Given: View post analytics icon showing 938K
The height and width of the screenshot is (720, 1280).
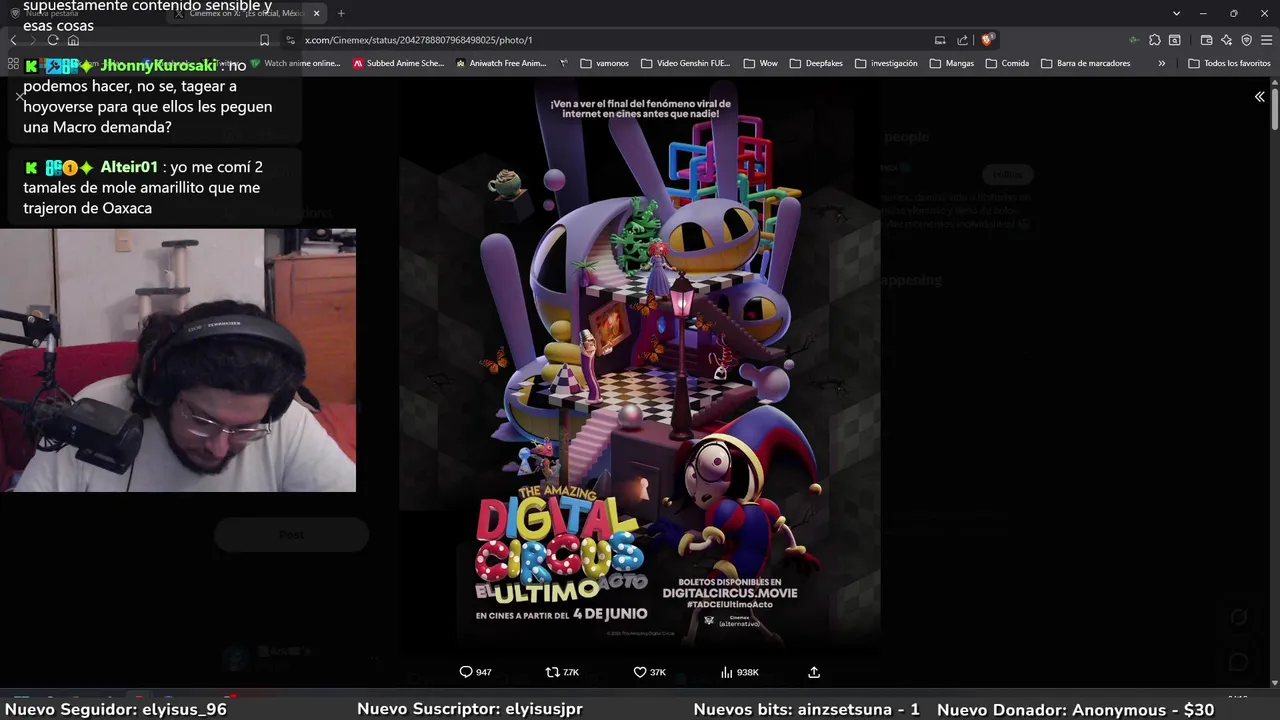Looking at the screenshot, I should (739, 672).
